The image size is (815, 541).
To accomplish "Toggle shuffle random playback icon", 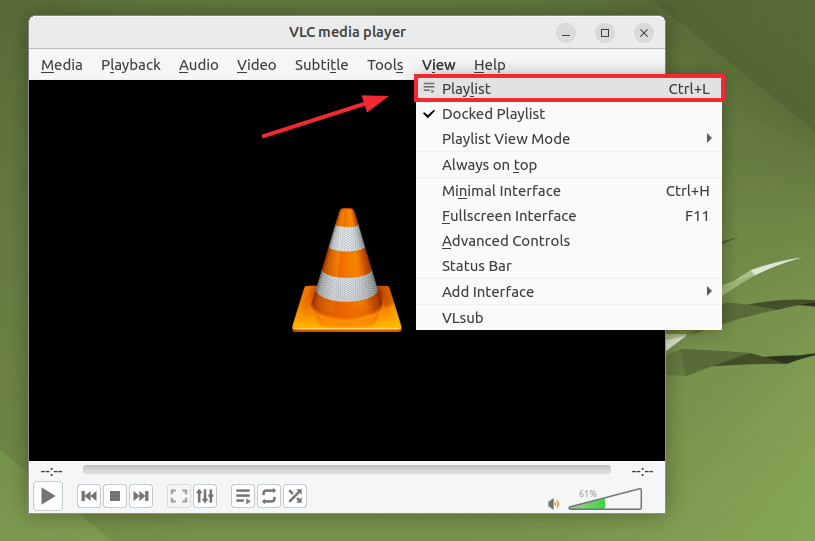I will click(295, 496).
